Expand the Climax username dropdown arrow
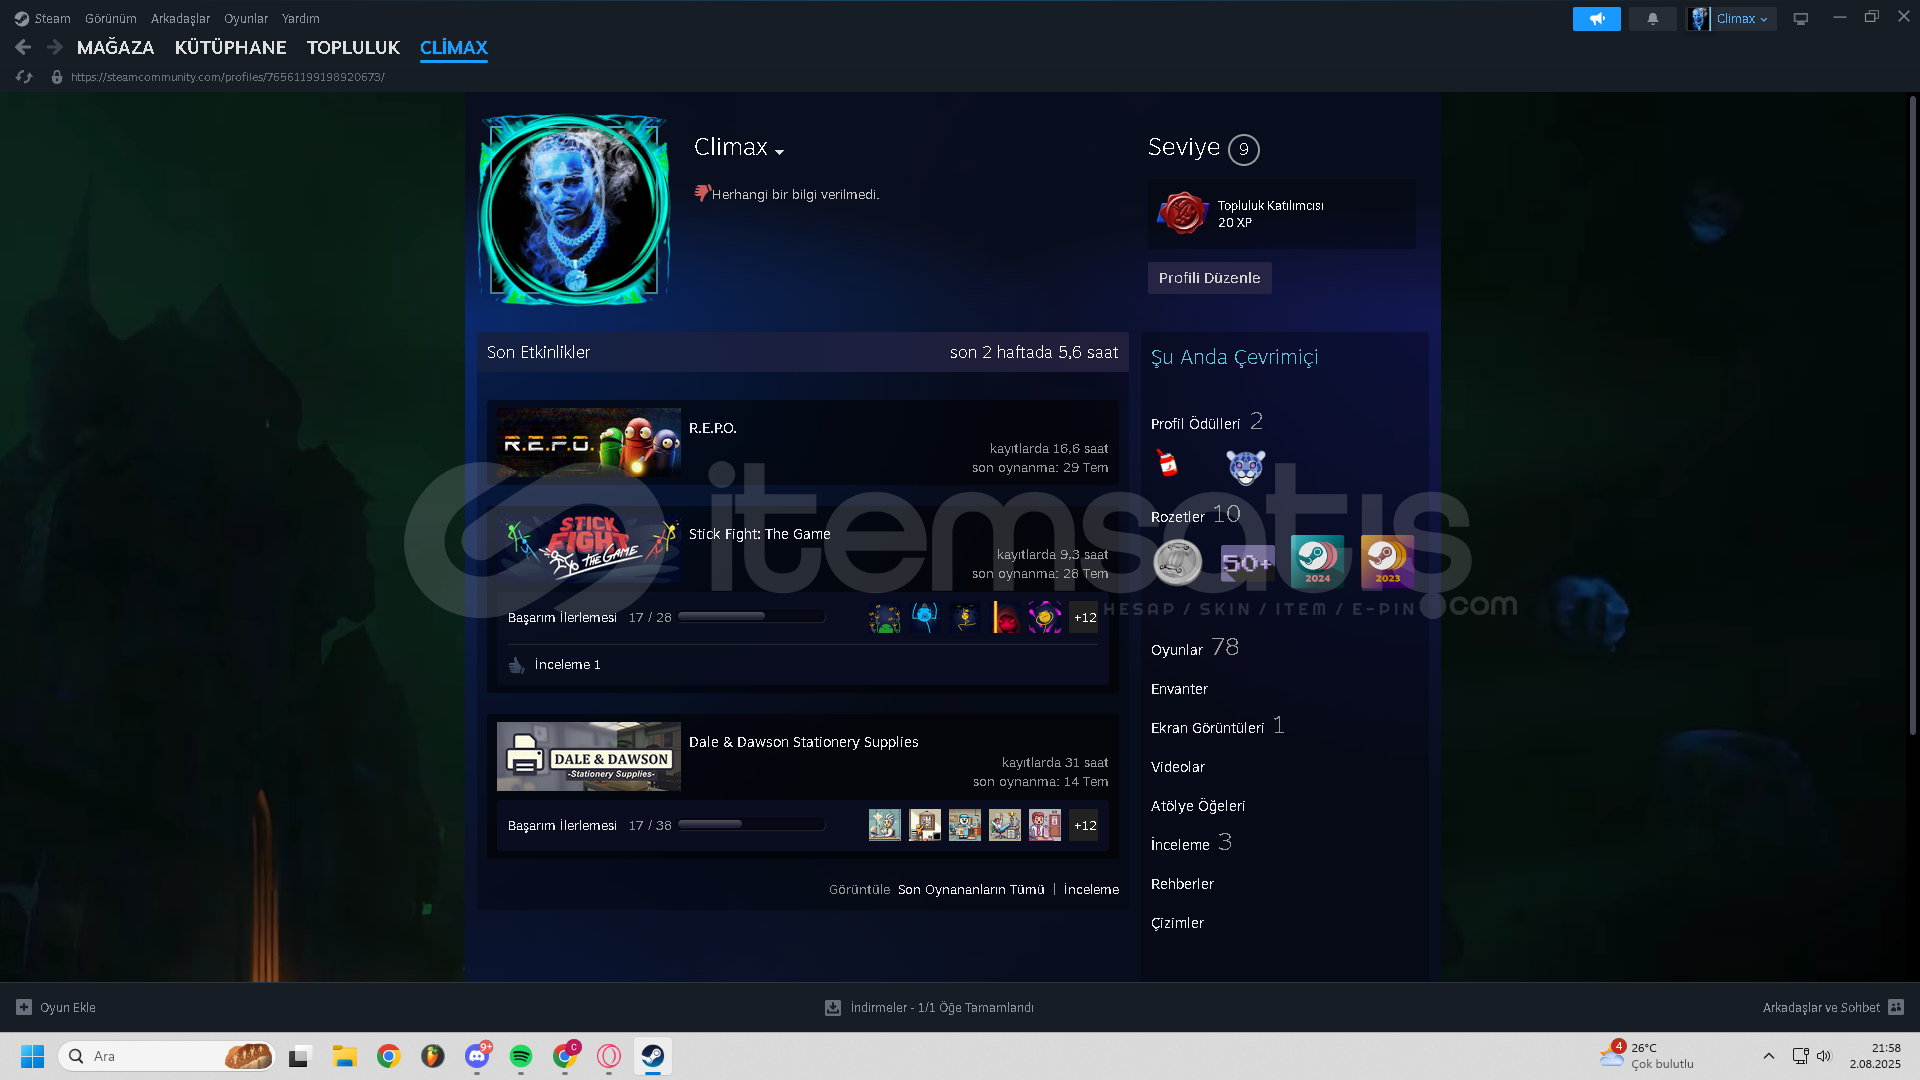Viewport: 1920px width, 1080px height. pos(779,152)
